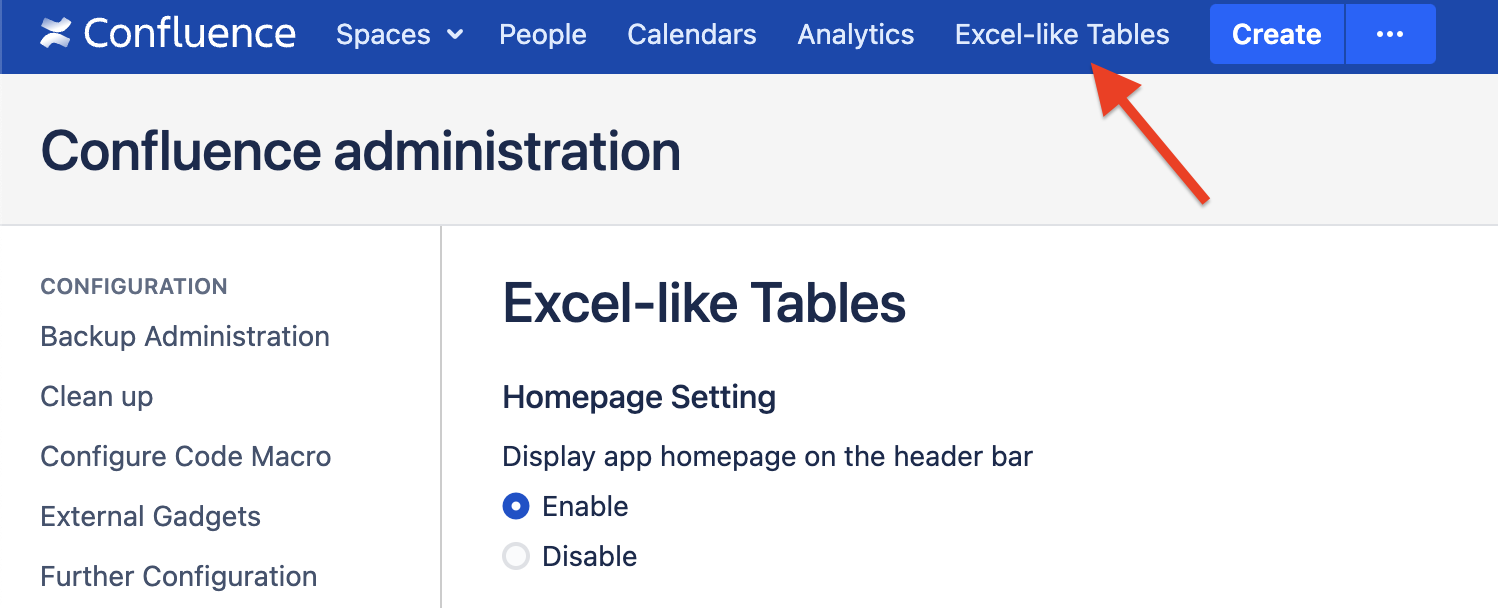Select the Enable radio button

[x=516, y=507]
